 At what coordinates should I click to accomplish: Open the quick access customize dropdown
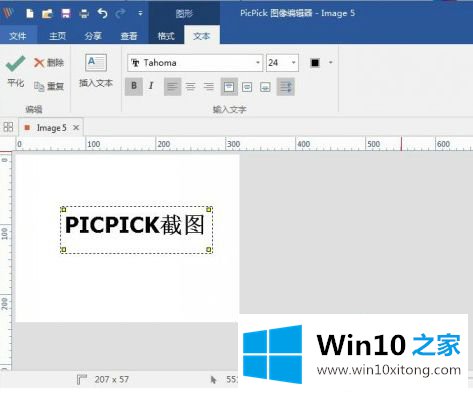pyautogui.click(x=140, y=13)
